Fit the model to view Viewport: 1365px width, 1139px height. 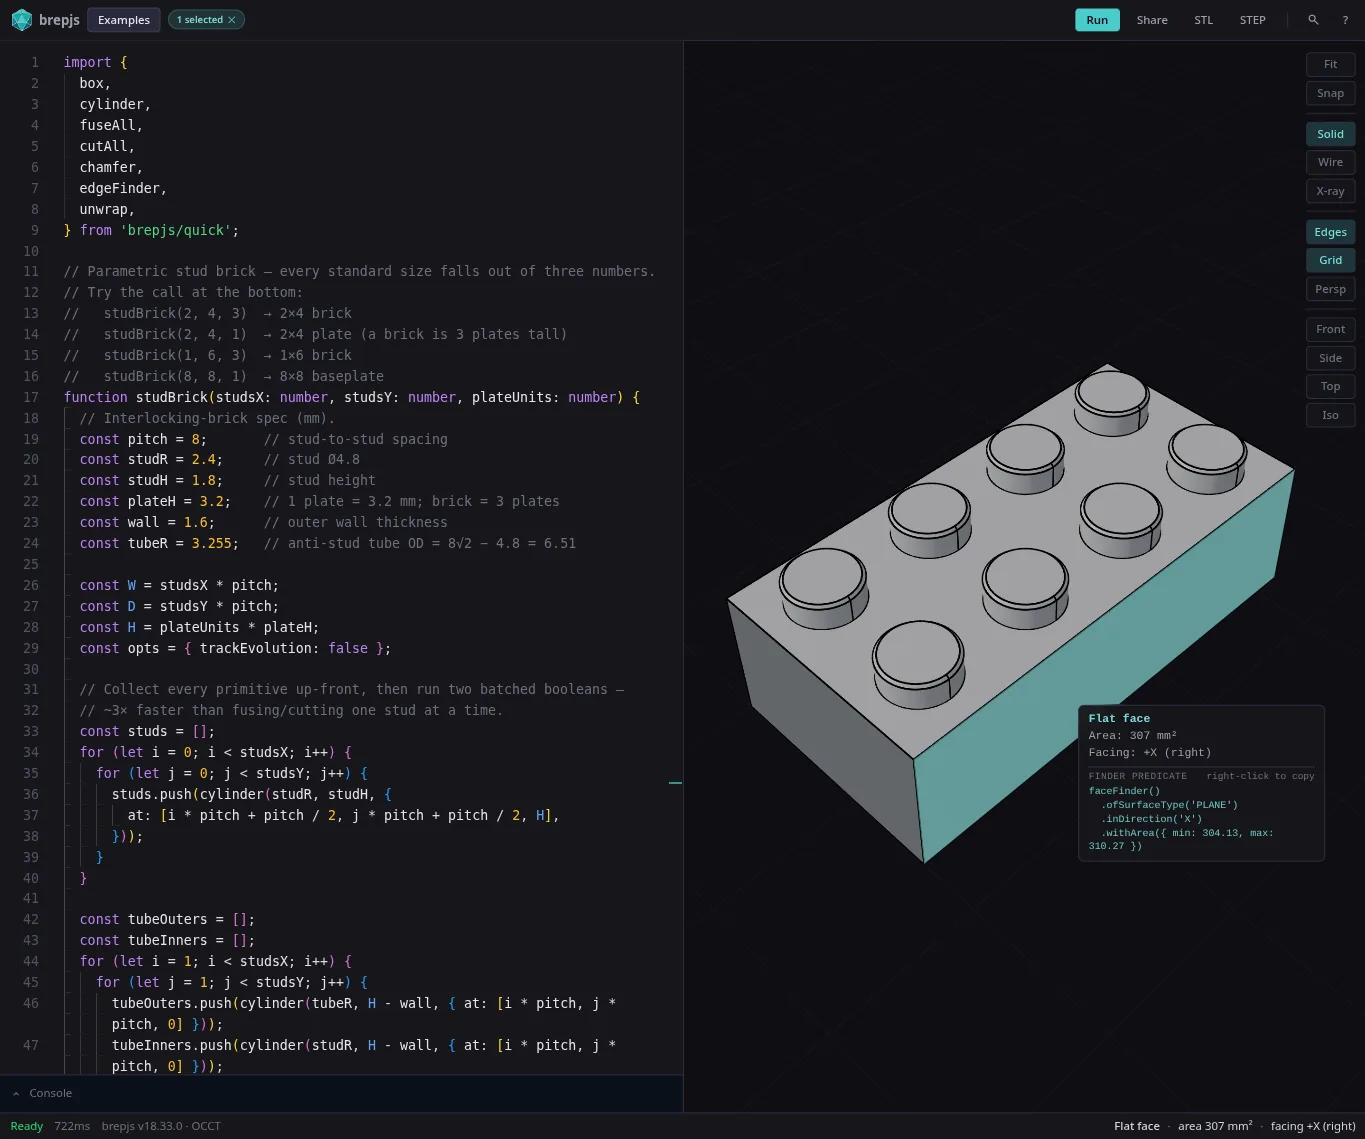tap(1330, 64)
